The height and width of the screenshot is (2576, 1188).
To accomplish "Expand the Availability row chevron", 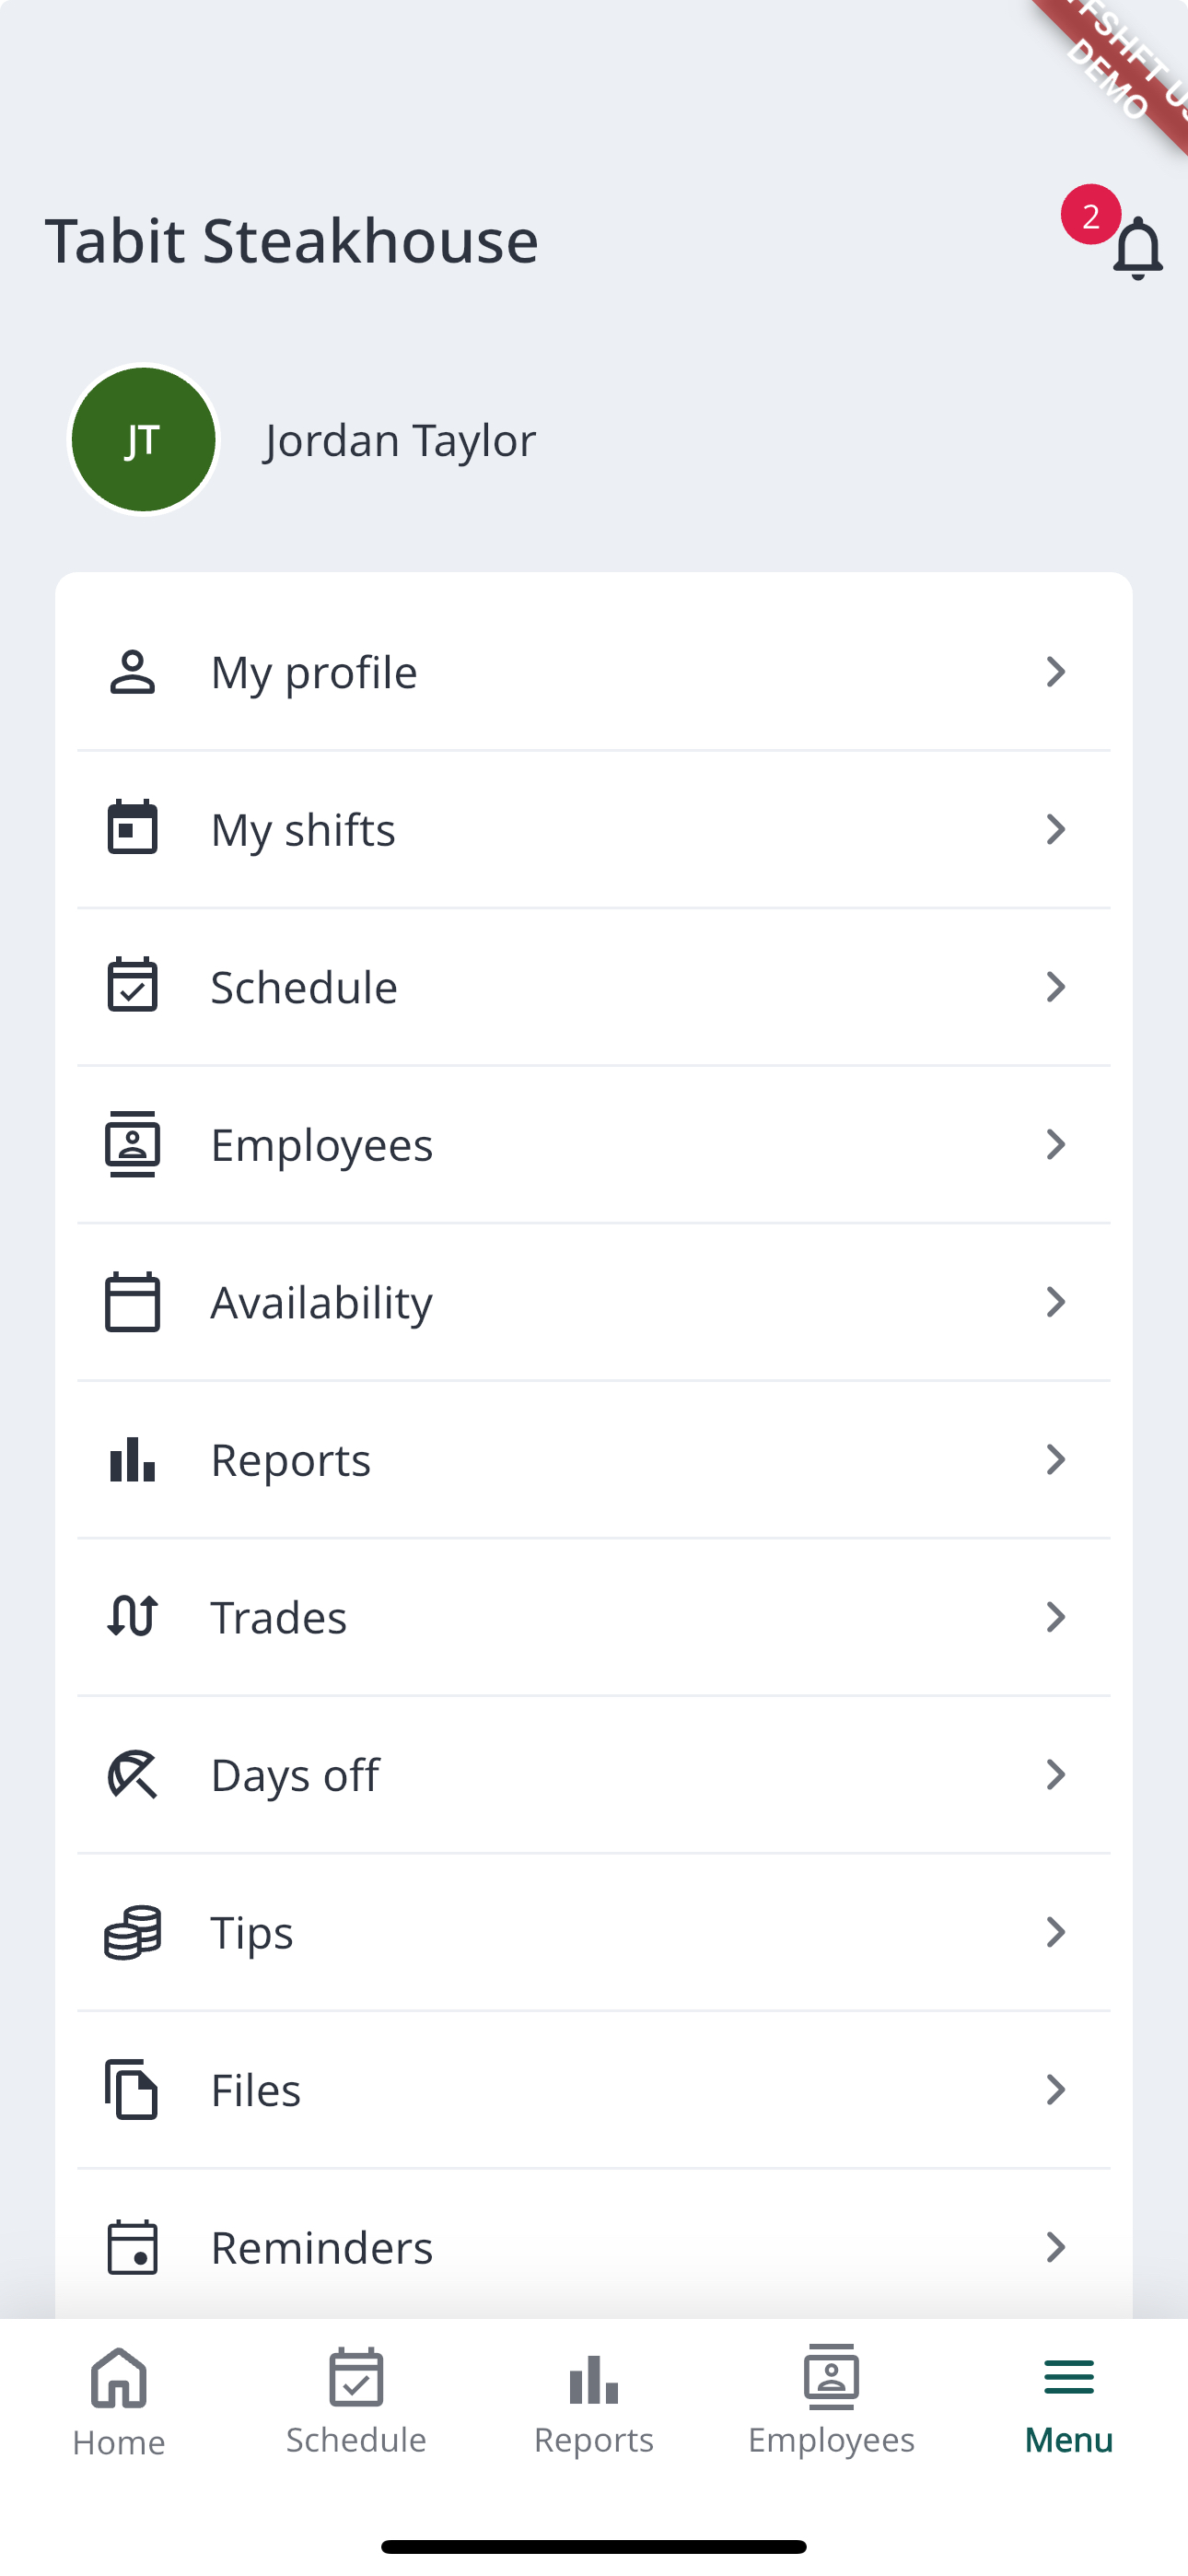I will coord(1055,1302).
